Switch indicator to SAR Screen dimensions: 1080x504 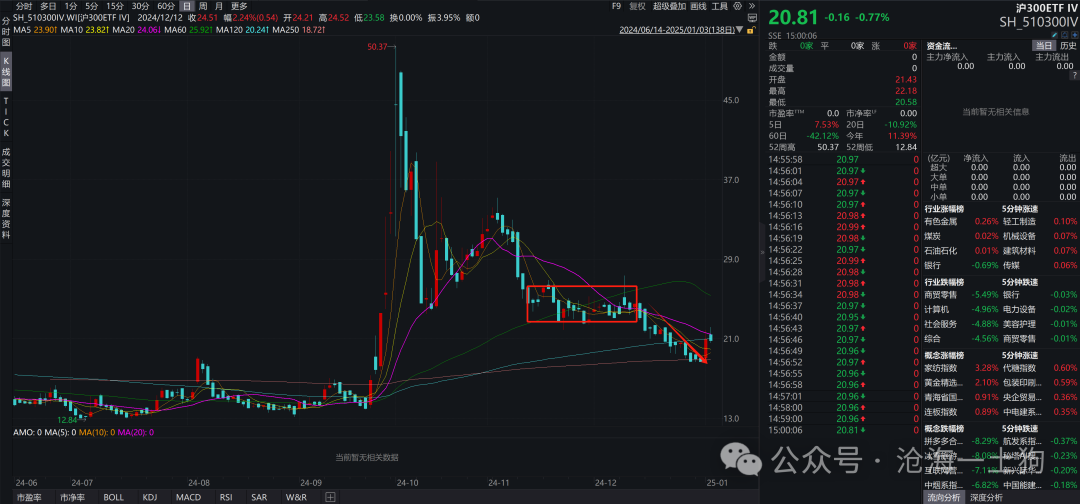[x=259, y=496]
